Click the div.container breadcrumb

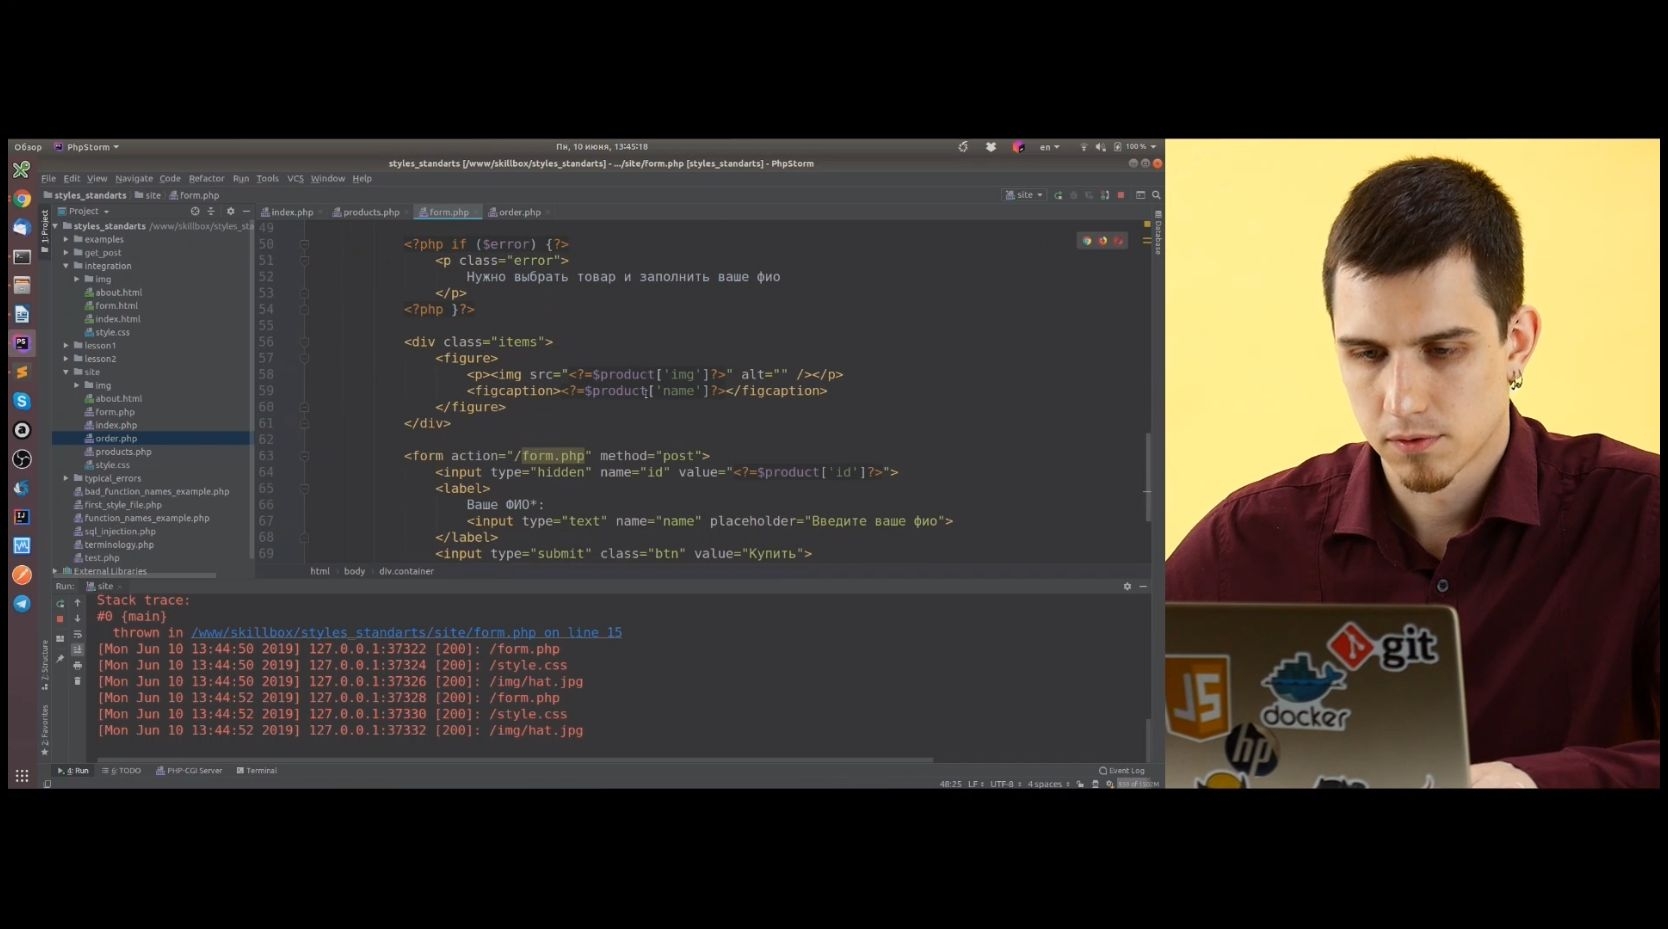(x=406, y=571)
